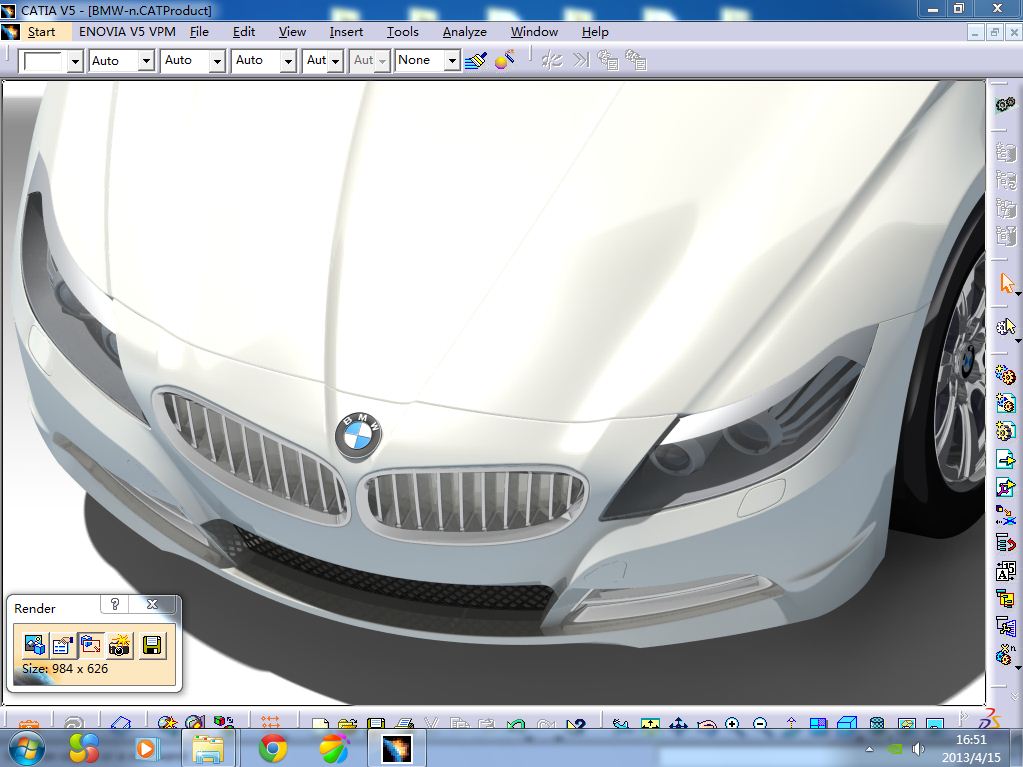Open render settings icon in Render panel
The image size is (1023, 767).
(63, 645)
